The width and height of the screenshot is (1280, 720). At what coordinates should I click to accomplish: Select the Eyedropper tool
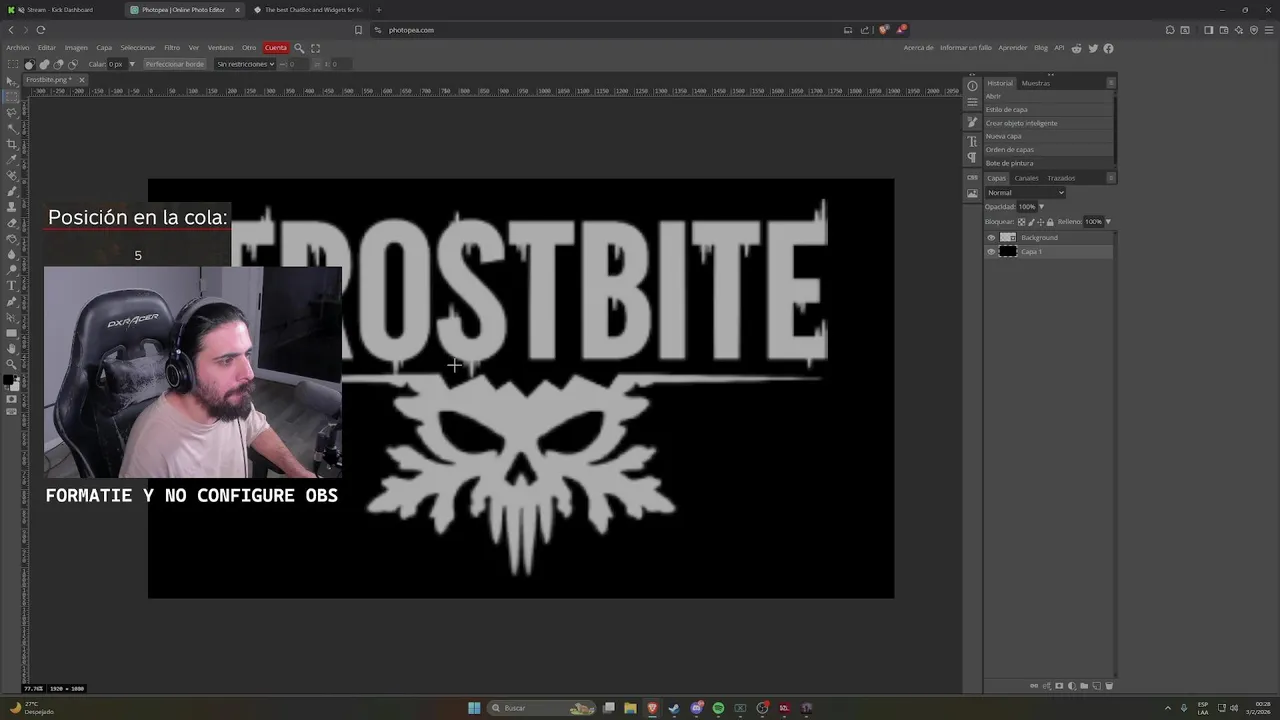(12, 160)
